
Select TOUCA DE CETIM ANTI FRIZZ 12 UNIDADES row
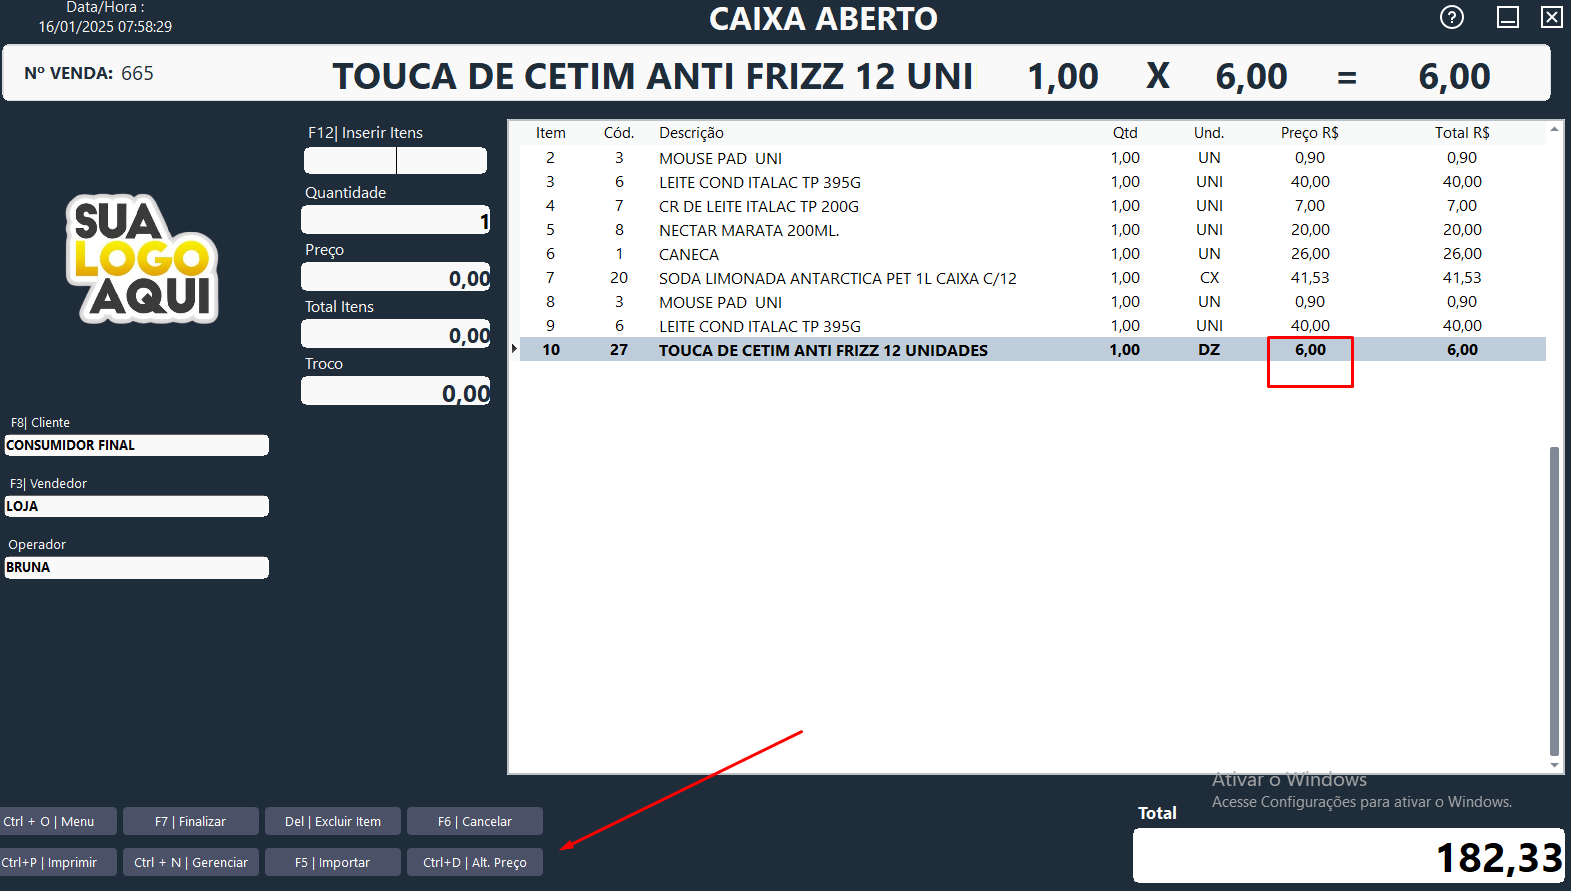pyautogui.click(x=1033, y=350)
